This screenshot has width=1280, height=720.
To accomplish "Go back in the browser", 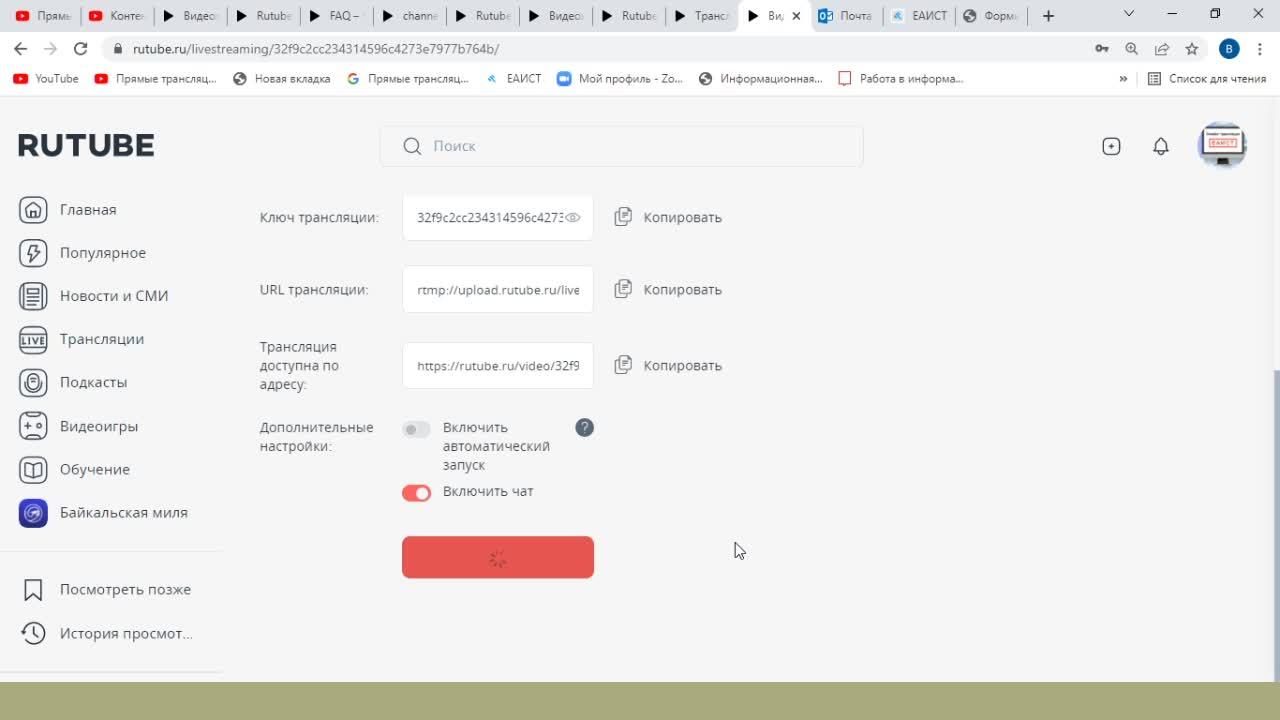I will (21, 49).
